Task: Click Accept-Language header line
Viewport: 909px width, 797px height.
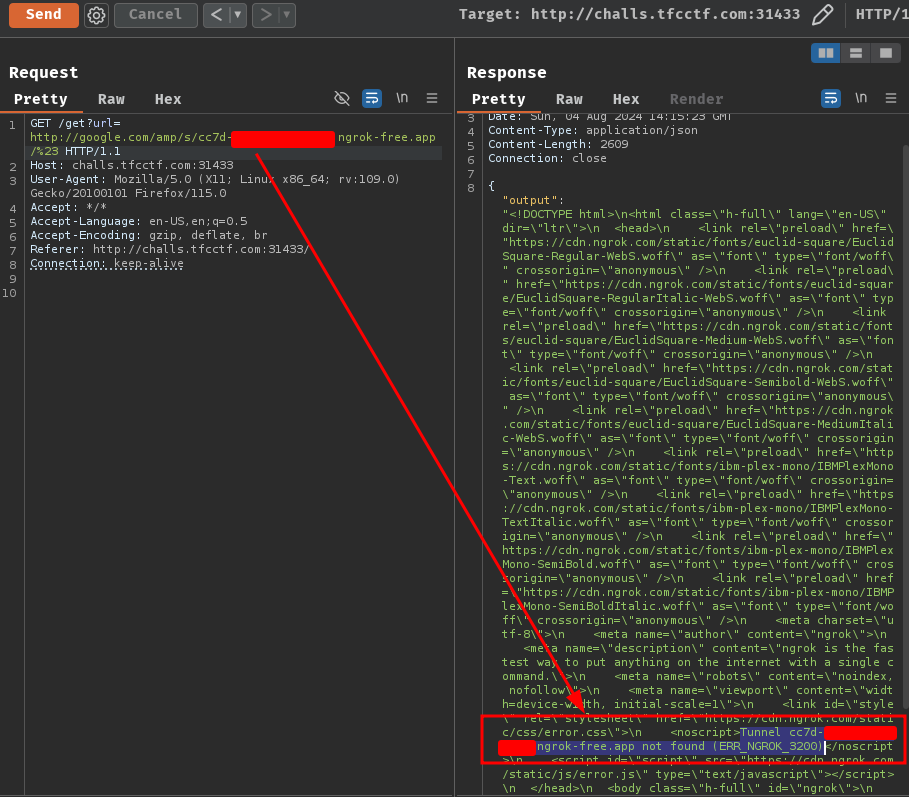Action: 139,221
